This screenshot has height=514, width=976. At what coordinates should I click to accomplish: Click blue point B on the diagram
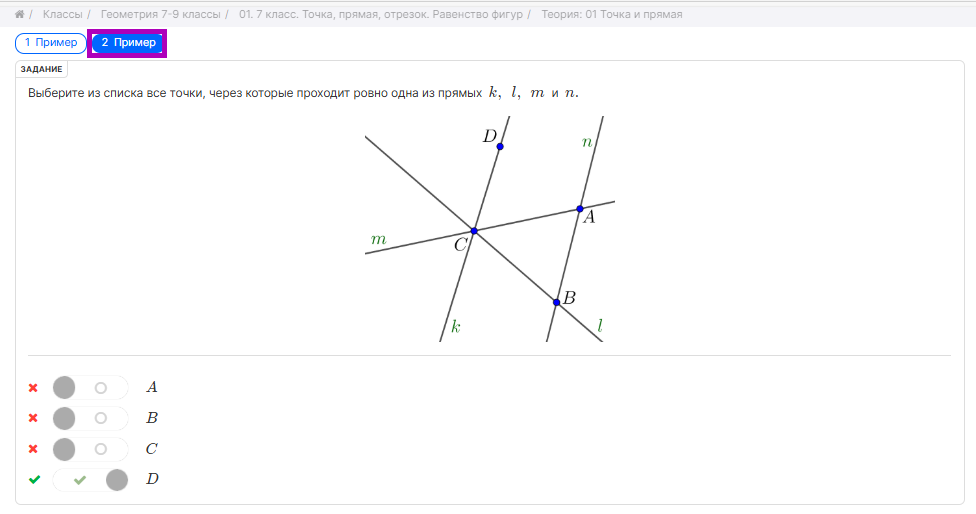click(556, 302)
